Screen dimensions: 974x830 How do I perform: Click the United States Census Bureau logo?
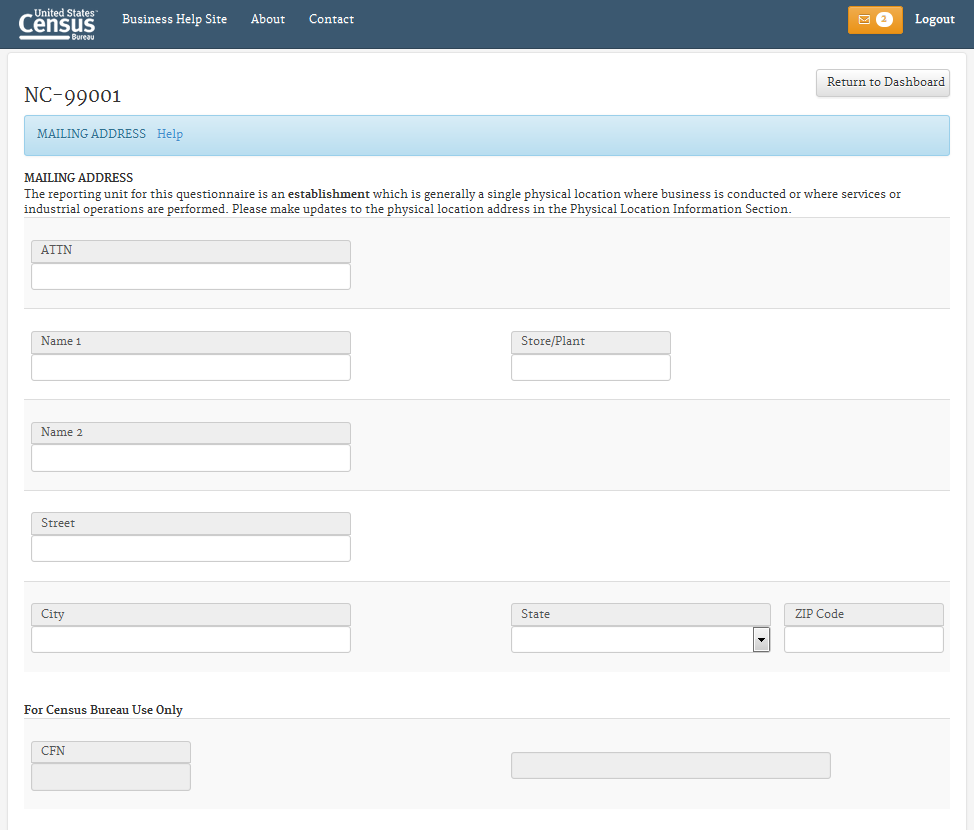pyautogui.click(x=58, y=22)
